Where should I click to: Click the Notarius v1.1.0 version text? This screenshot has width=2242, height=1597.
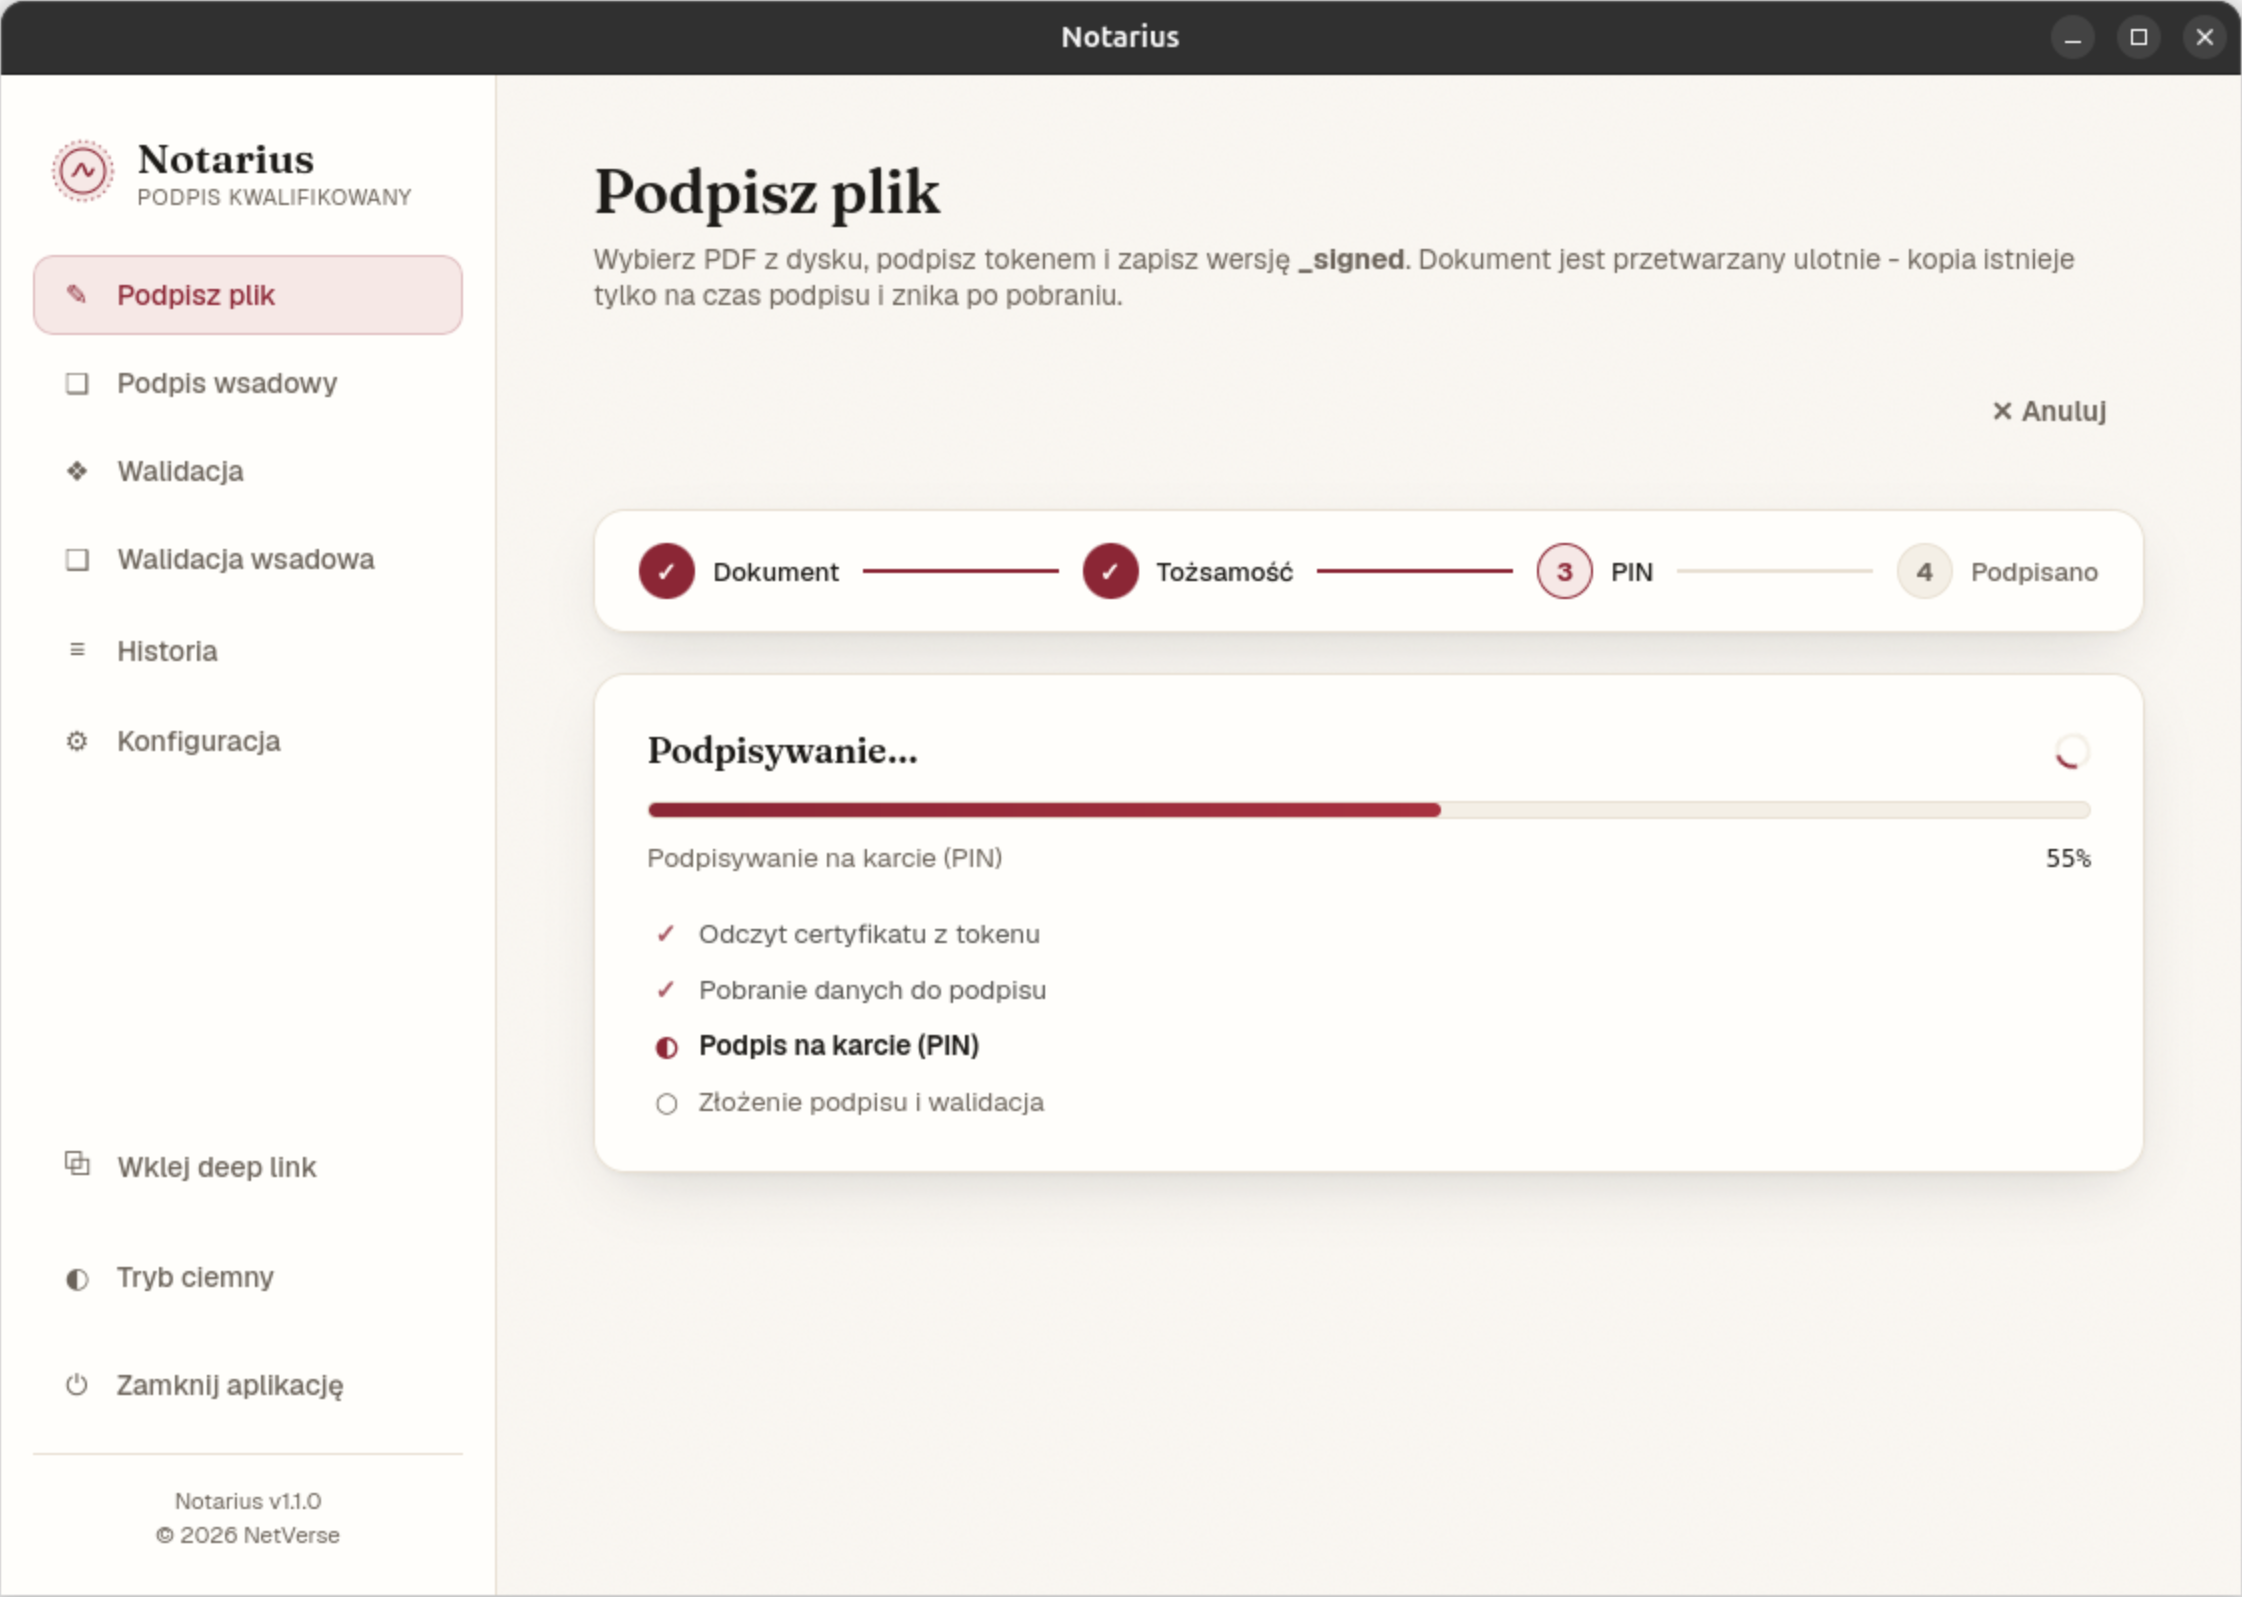pyautogui.click(x=248, y=1501)
